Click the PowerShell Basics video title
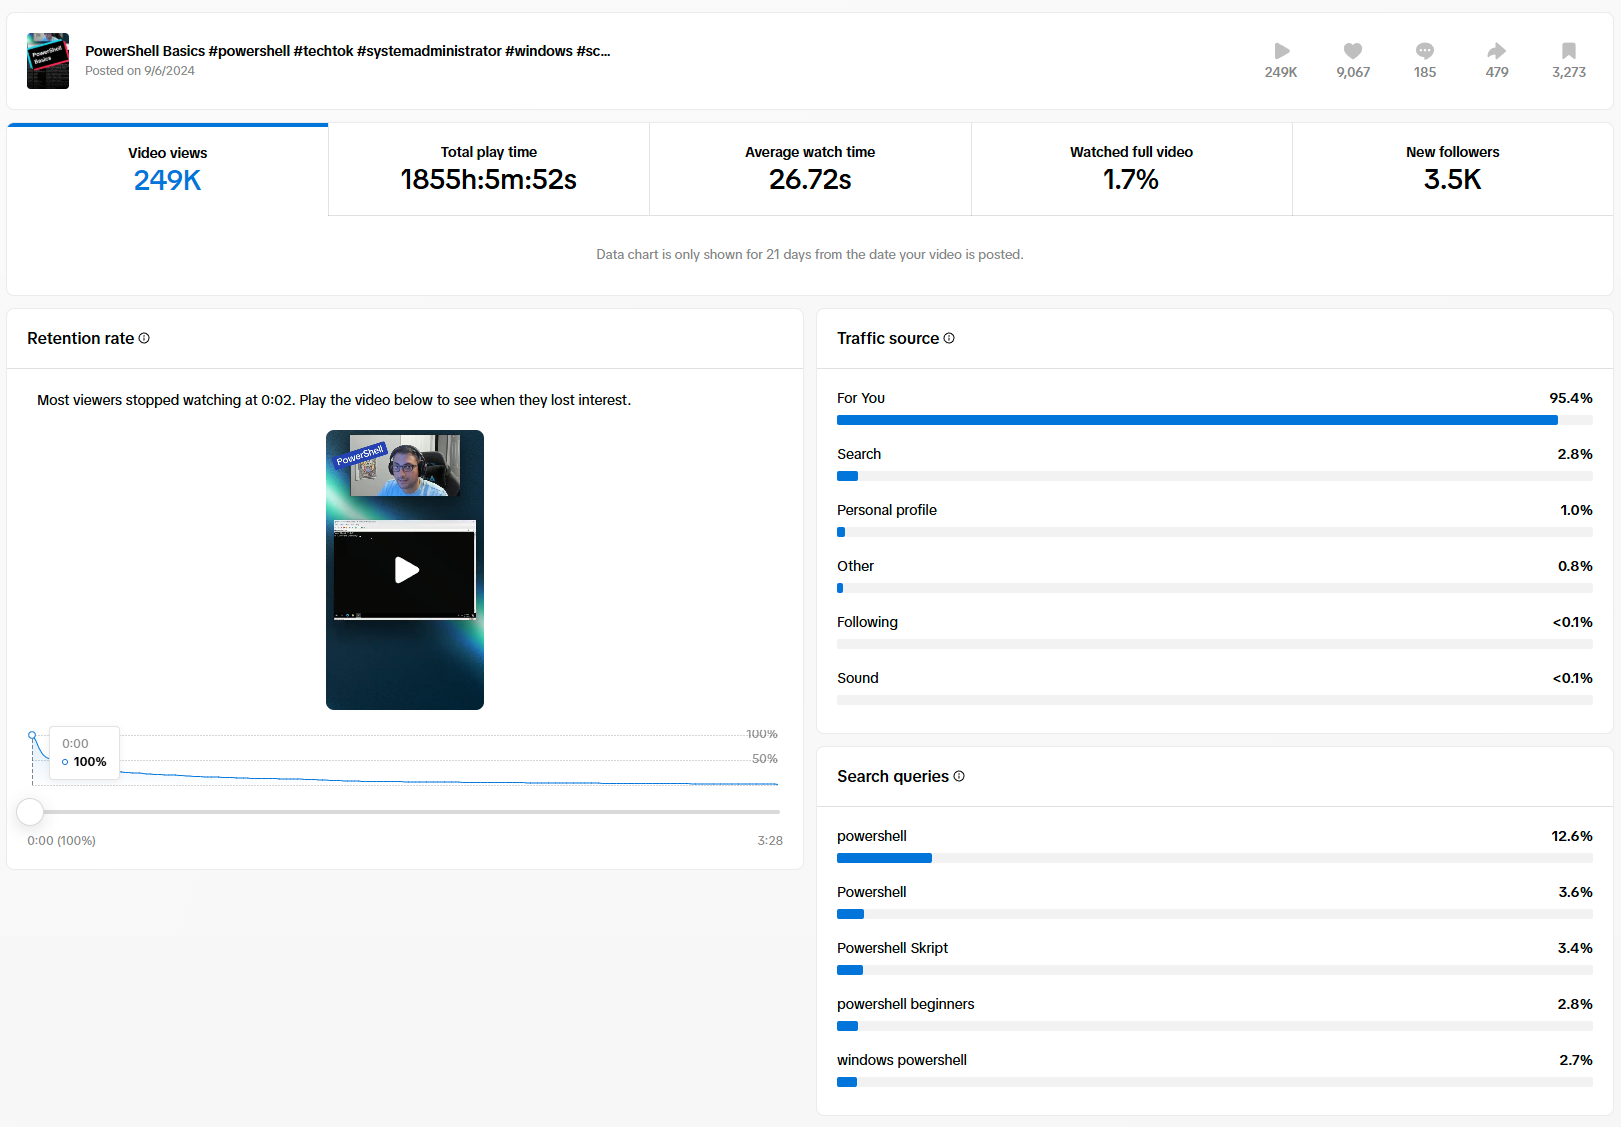Screen dimensions: 1621x1127 click(347, 51)
